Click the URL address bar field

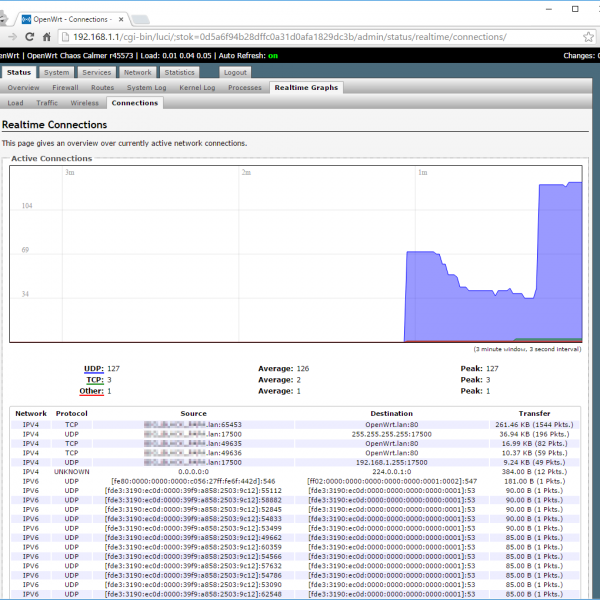300,37
